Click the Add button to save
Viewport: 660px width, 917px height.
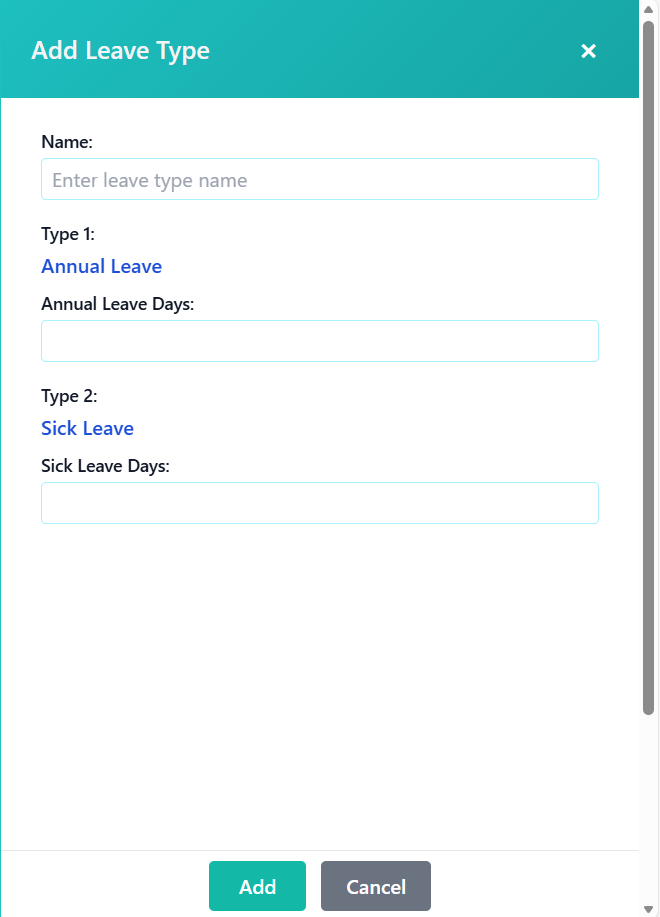click(257, 886)
